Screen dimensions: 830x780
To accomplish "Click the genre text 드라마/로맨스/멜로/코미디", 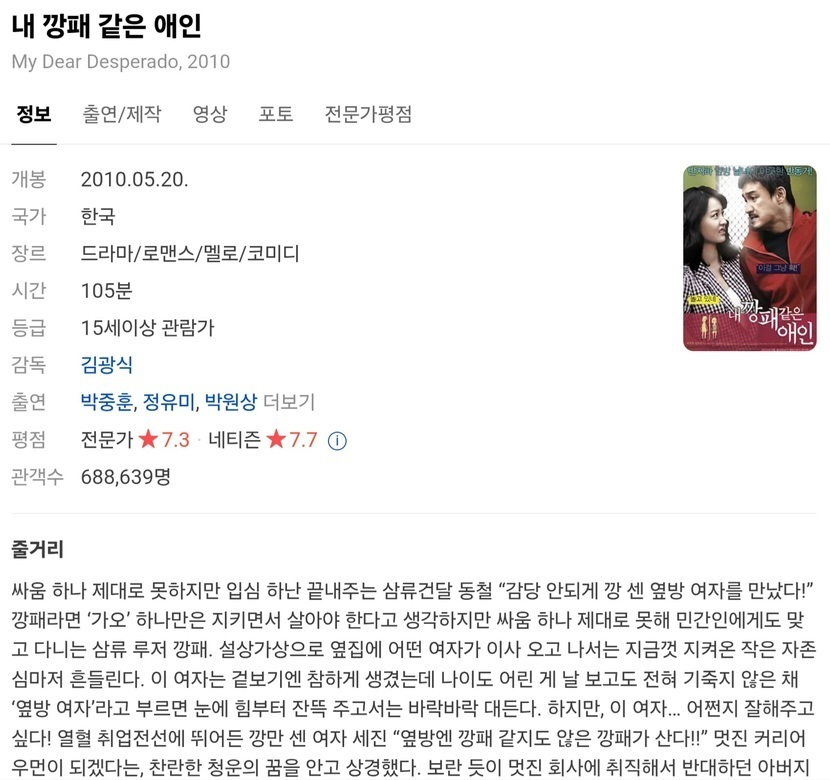I will click(x=190, y=253).
